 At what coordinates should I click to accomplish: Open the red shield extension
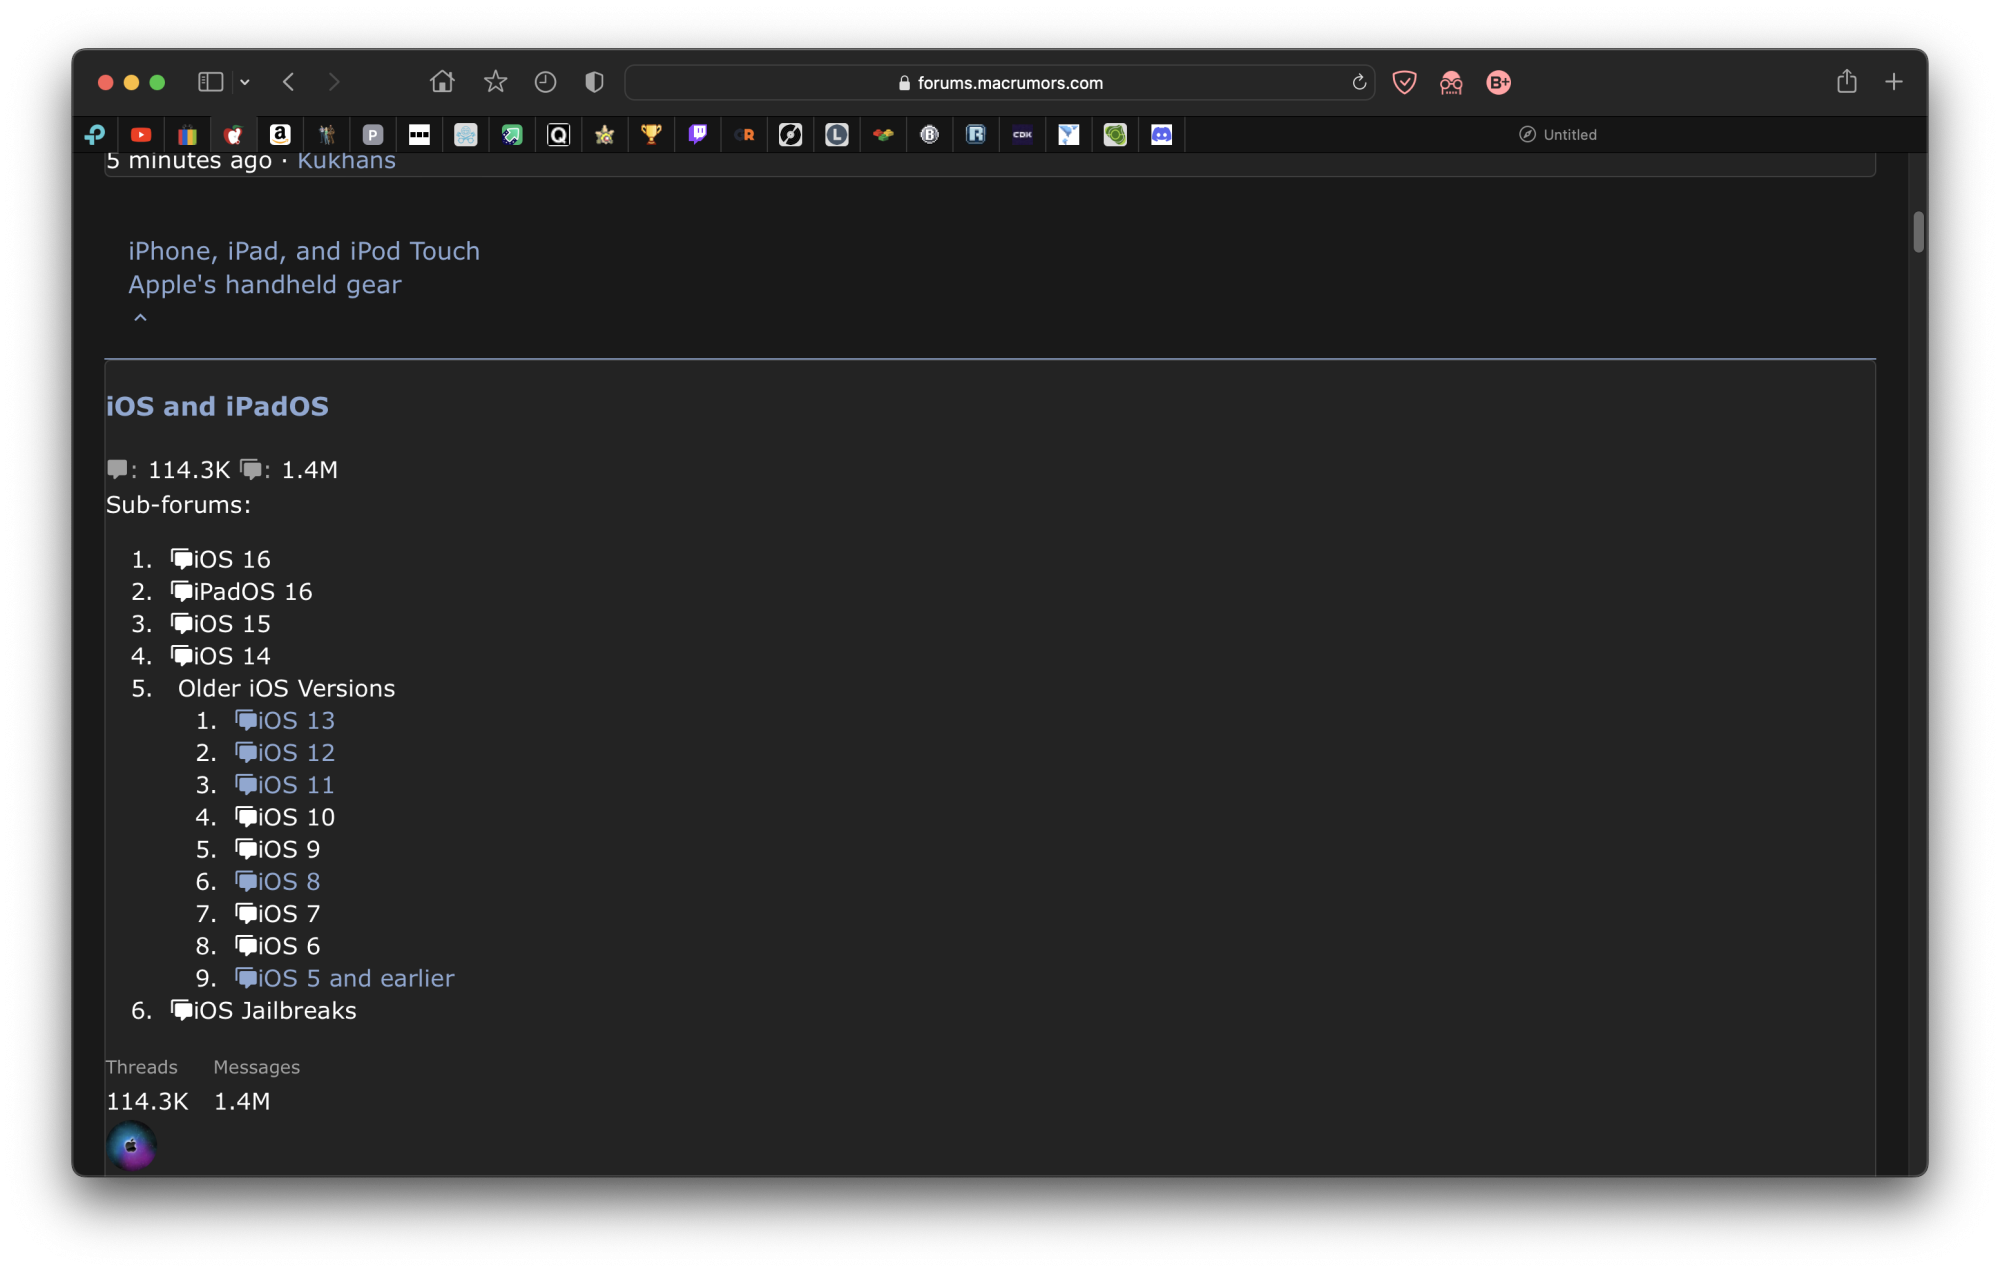1404,83
